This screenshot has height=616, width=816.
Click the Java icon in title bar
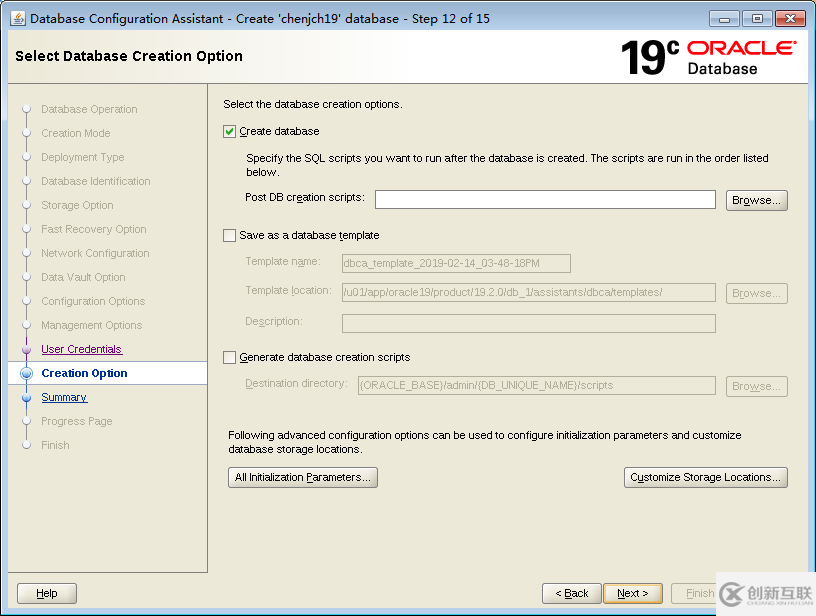pos(18,19)
